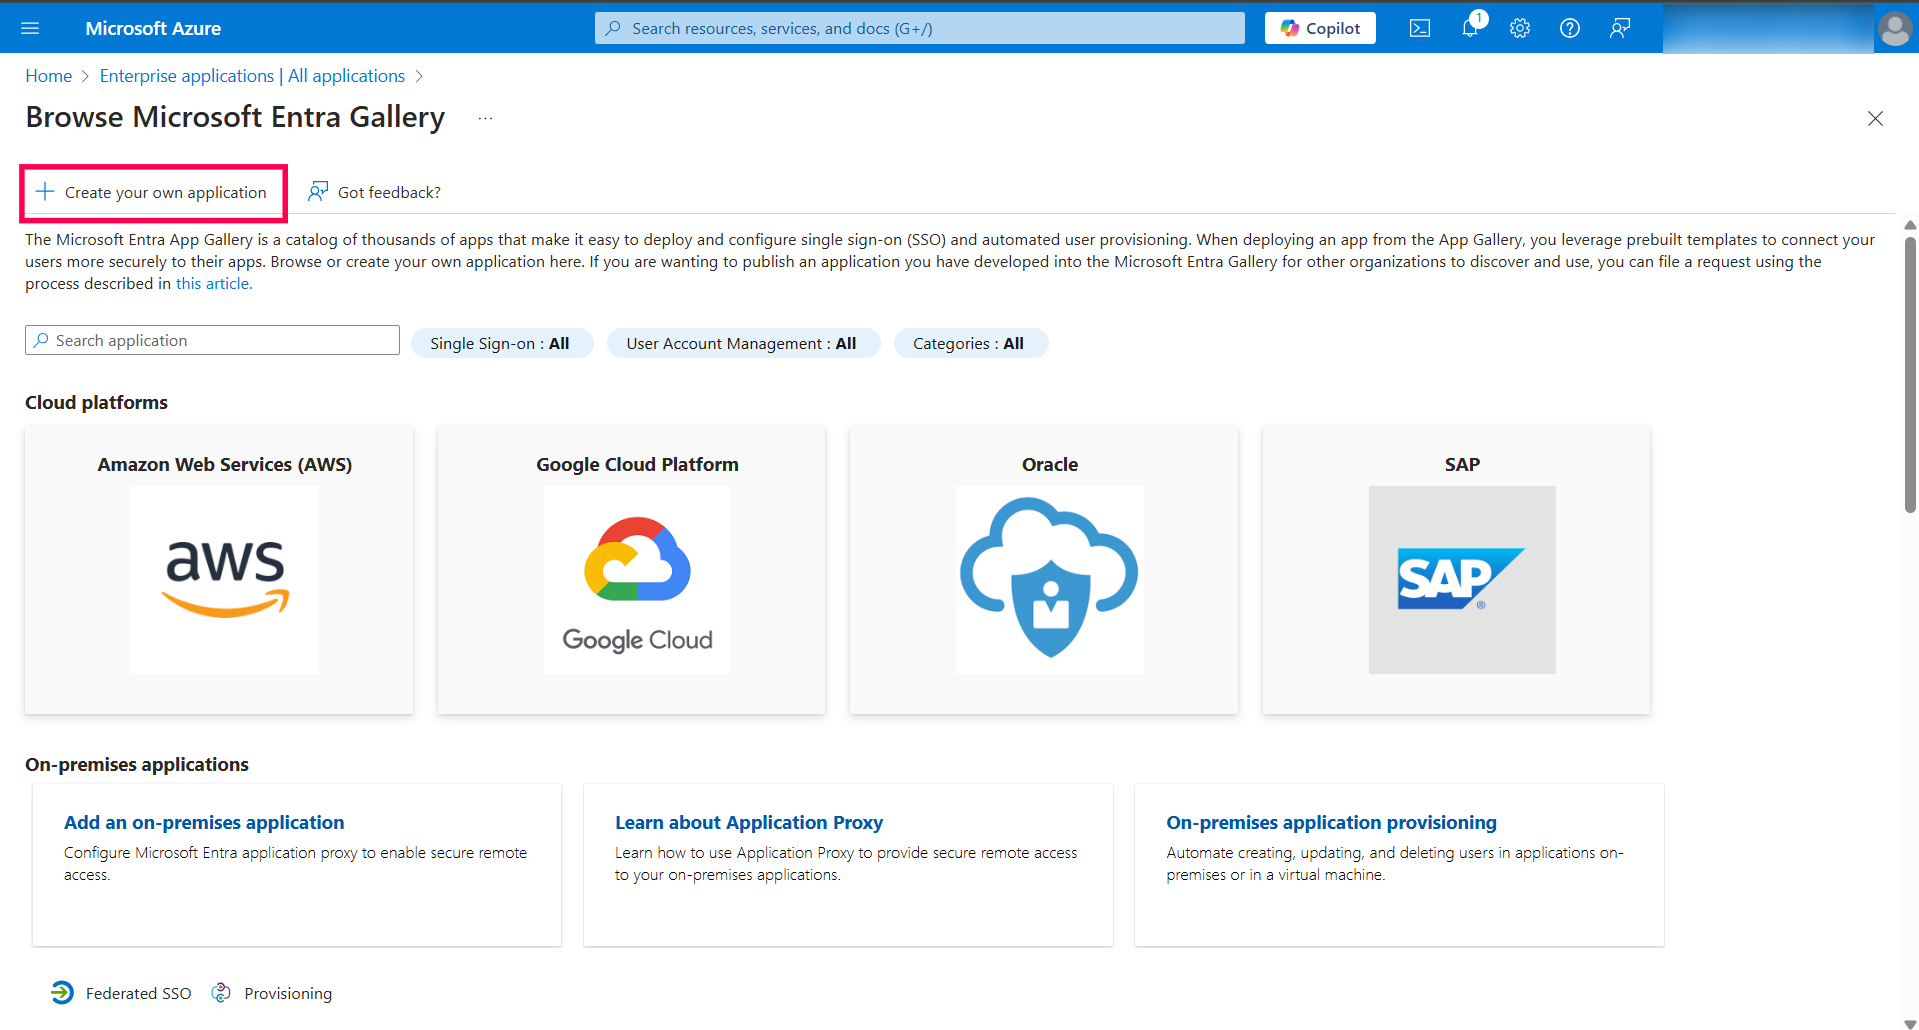Expand the User Account Management filter
1919x1030 pixels.
pos(742,343)
